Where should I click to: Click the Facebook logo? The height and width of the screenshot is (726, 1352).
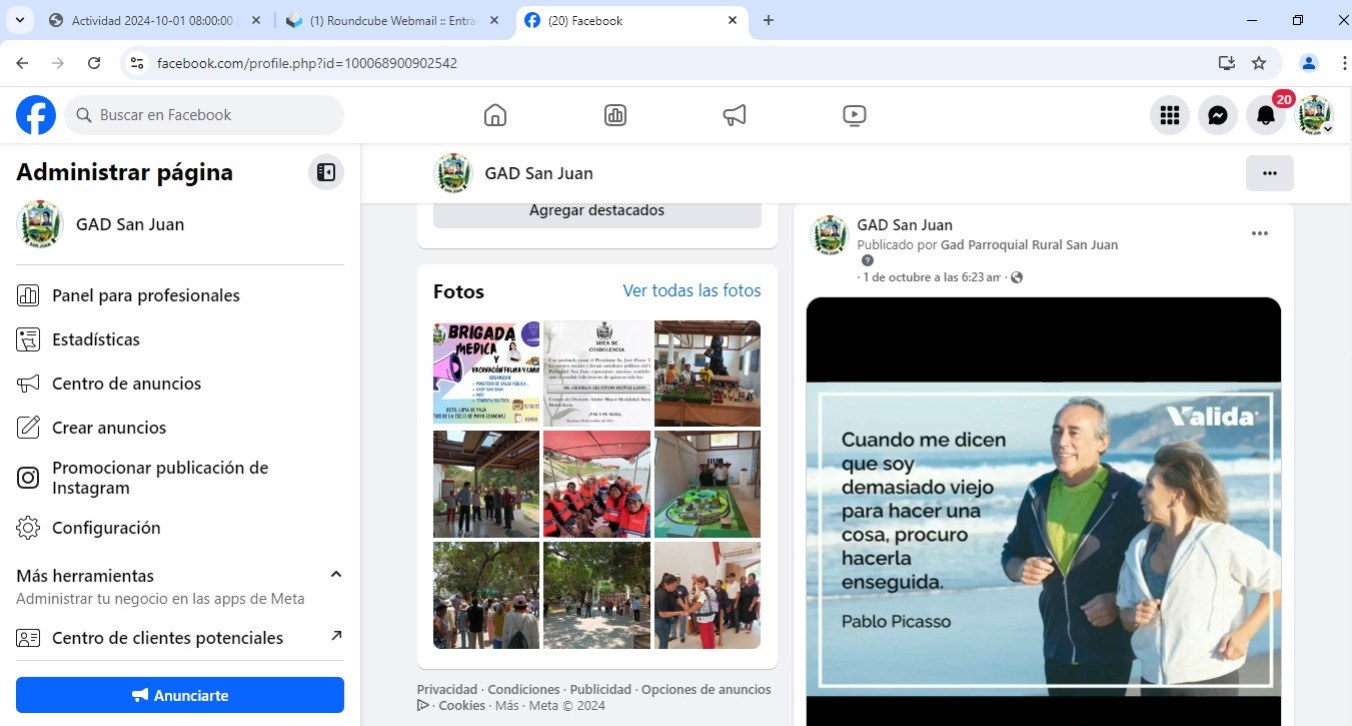coord(36,115)
